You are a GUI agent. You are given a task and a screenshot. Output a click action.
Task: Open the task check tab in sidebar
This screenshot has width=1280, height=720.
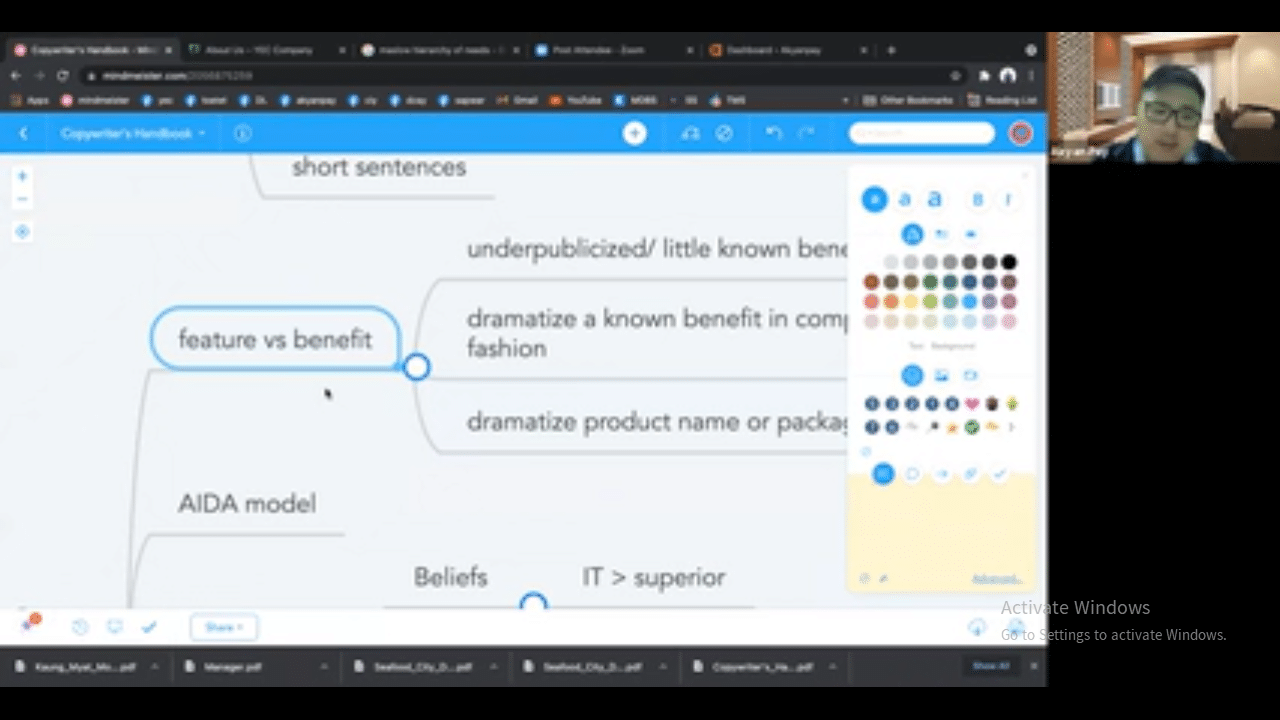coord(999,474)
